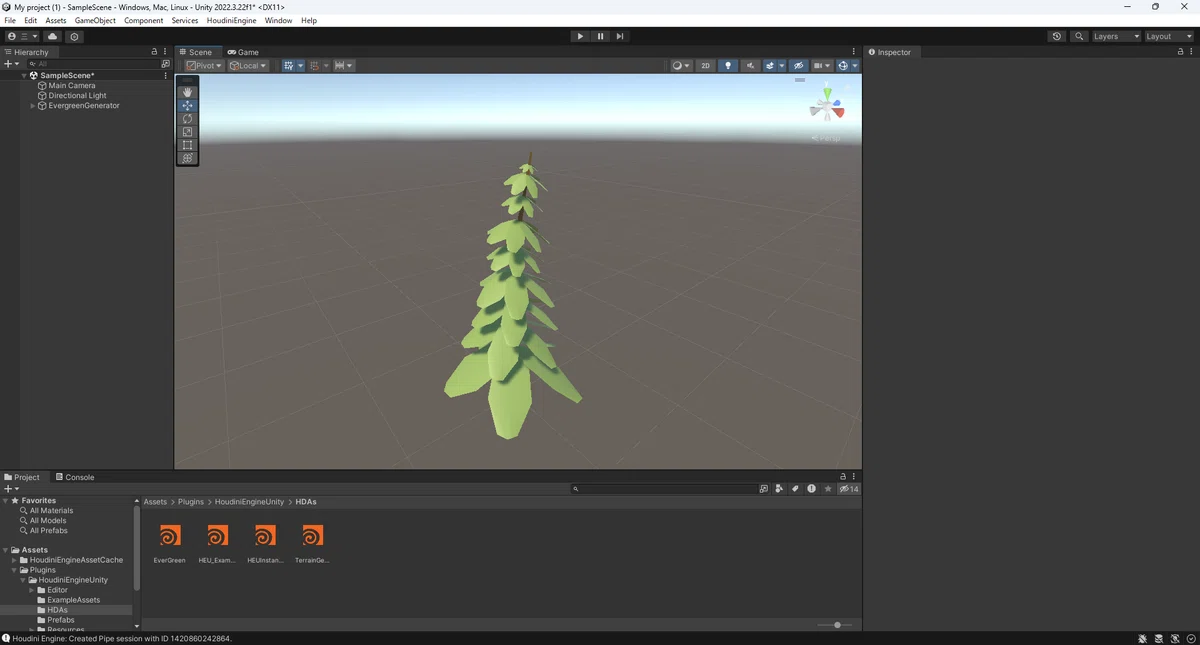
Task: Click HoudiniEngineUnity in the breadcrumb
Action: pyautogui.click(x=249, y=502)
